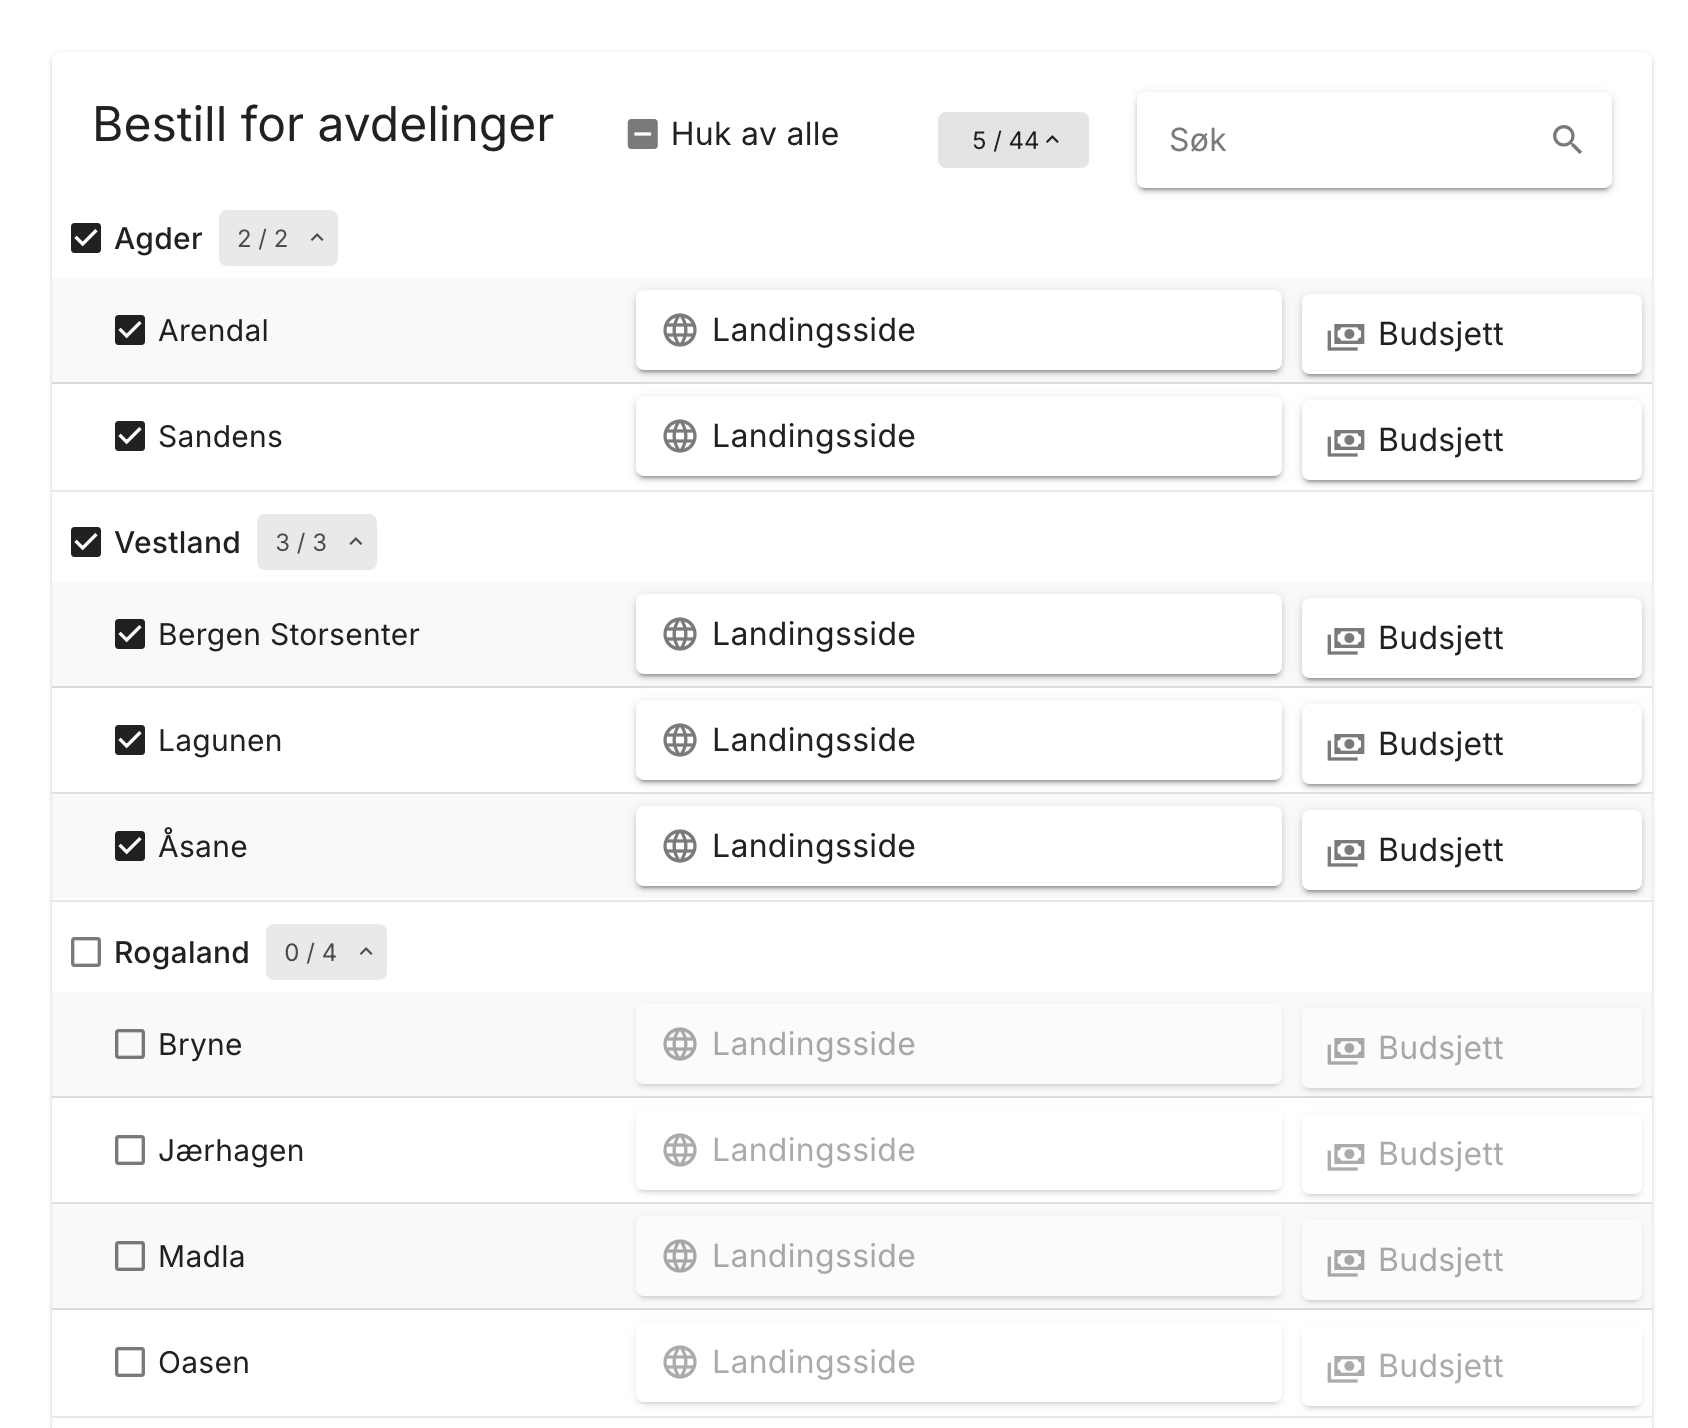Image resolution: width=1688 pixels, height=1428 pixels.
Task: Click globe icon beside Bergen Storsenter
Action: (x=680, y=634)
